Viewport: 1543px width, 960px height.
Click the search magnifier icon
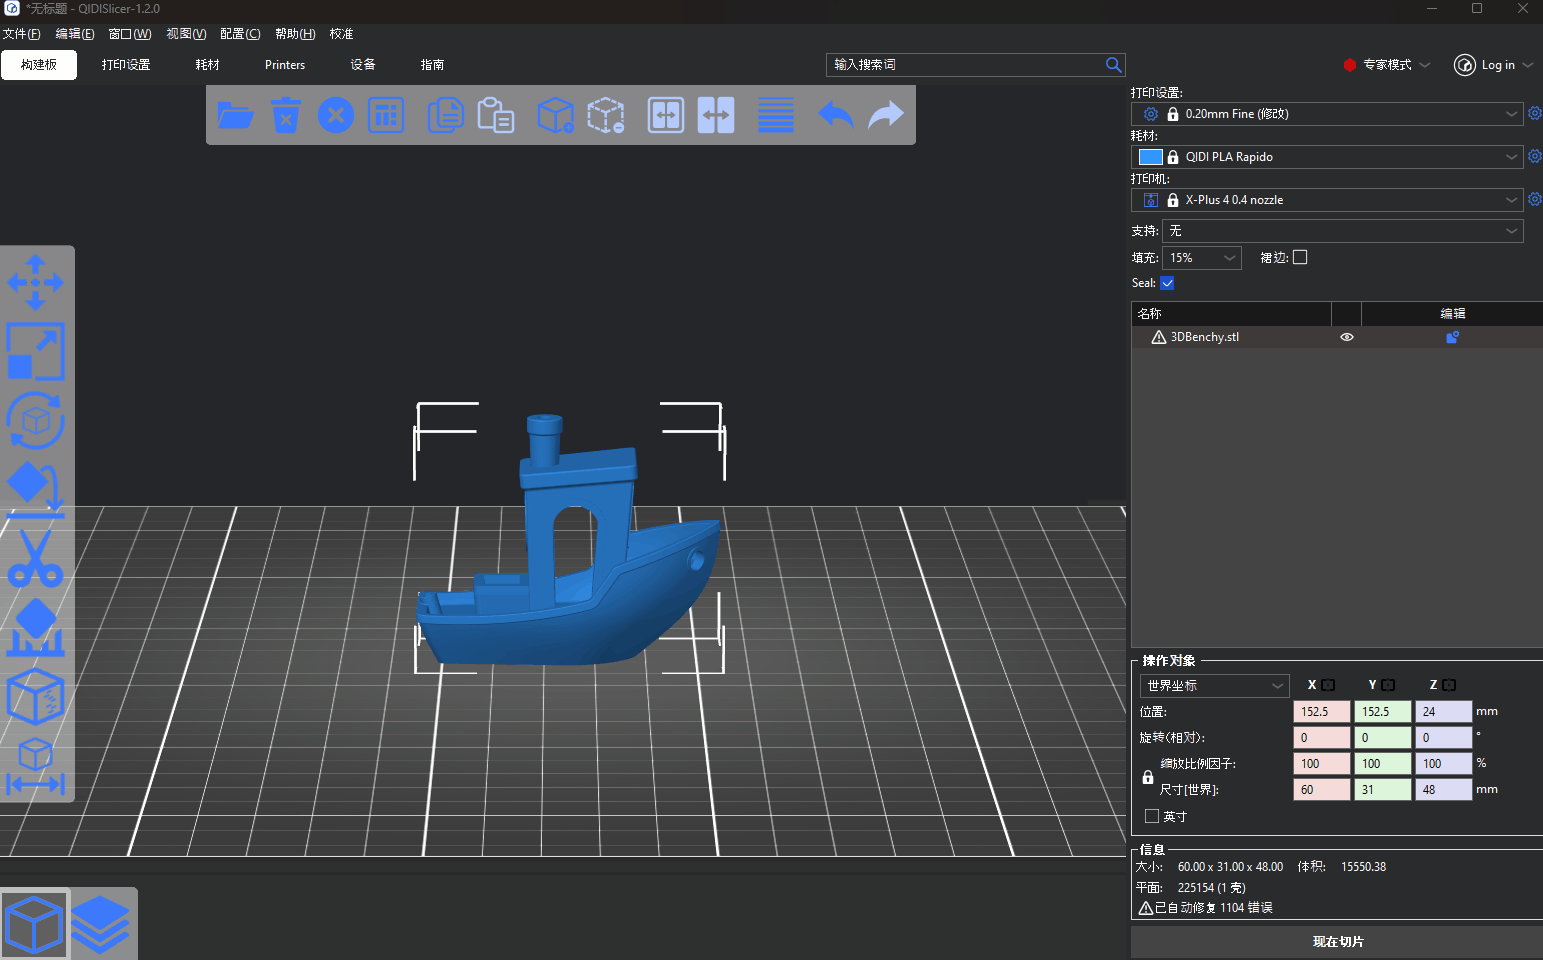point(1113,64)
